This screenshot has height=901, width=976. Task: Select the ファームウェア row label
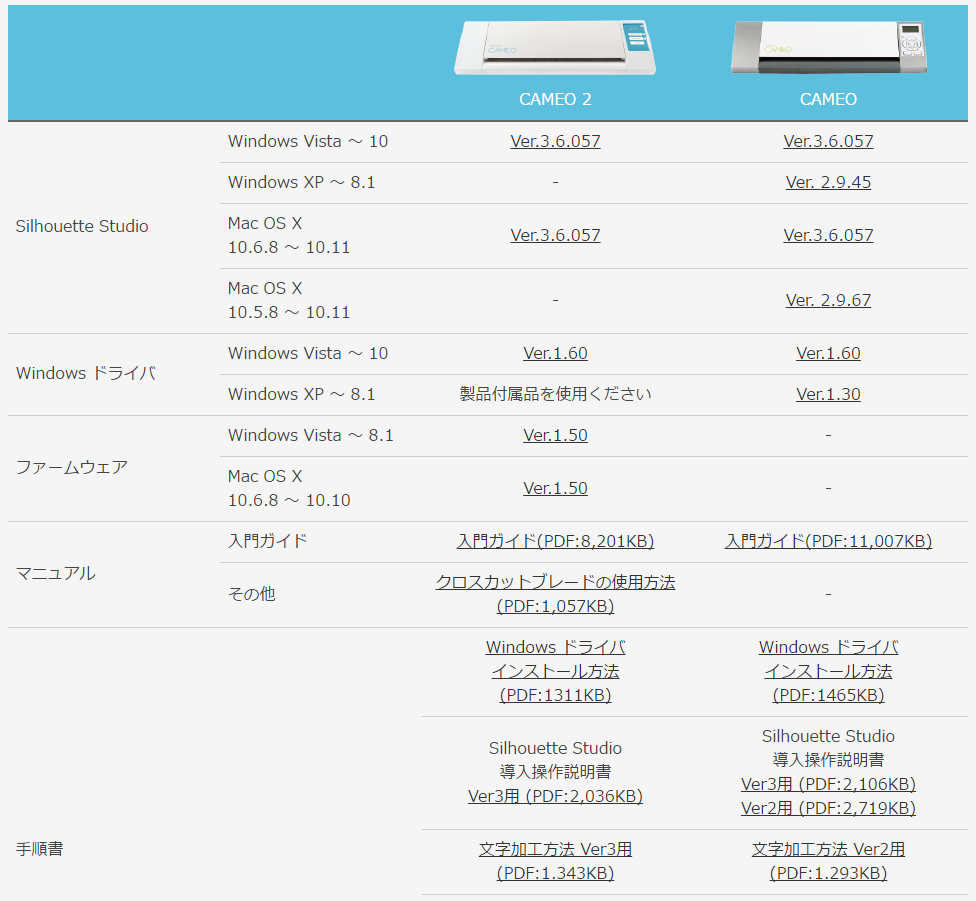pos(72,467)
